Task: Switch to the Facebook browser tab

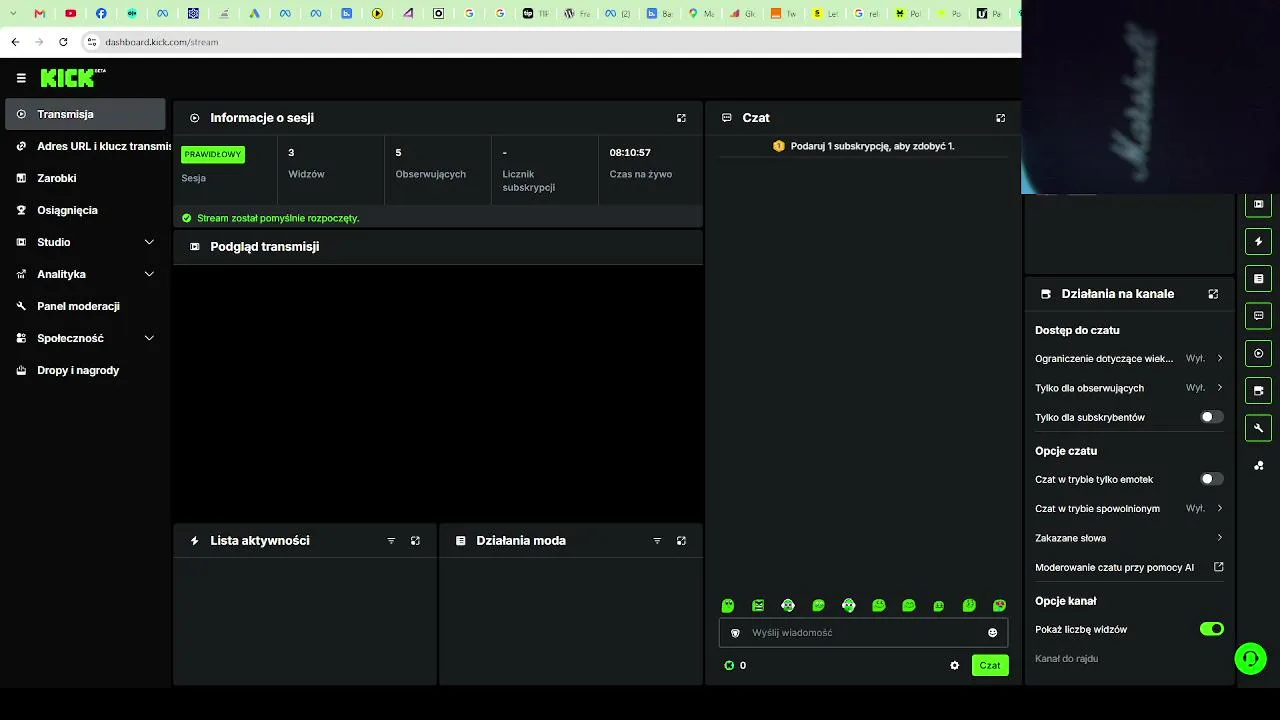Action: pyautogui.click(x=101, y=14)
